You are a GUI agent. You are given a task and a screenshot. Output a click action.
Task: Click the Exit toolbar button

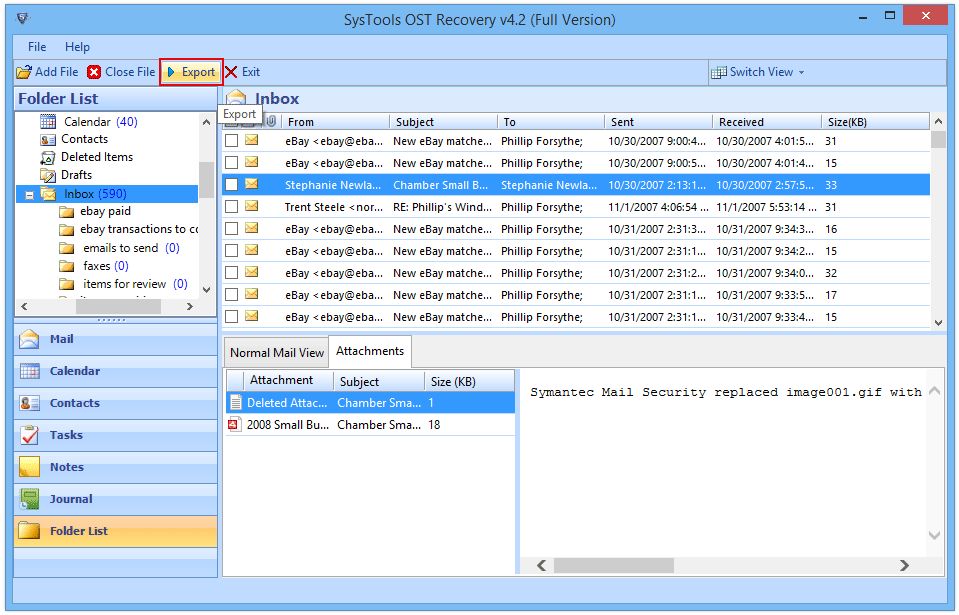pos(243,72)
